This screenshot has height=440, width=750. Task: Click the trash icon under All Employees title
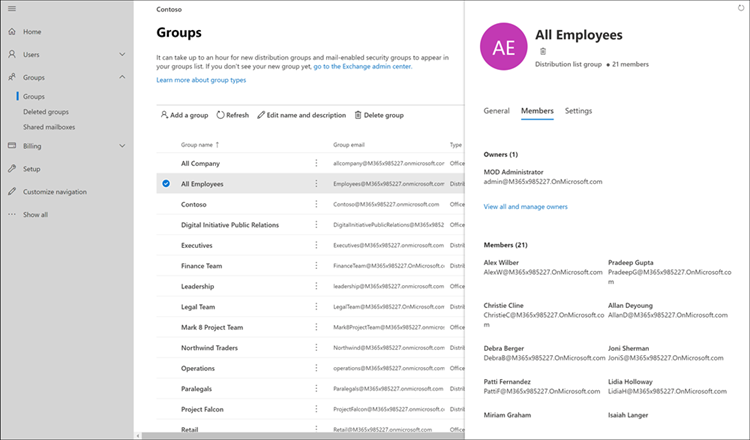543,50
